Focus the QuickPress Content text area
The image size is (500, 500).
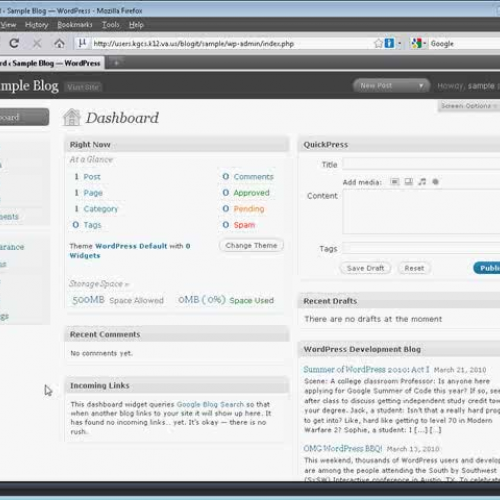[421, 212]
